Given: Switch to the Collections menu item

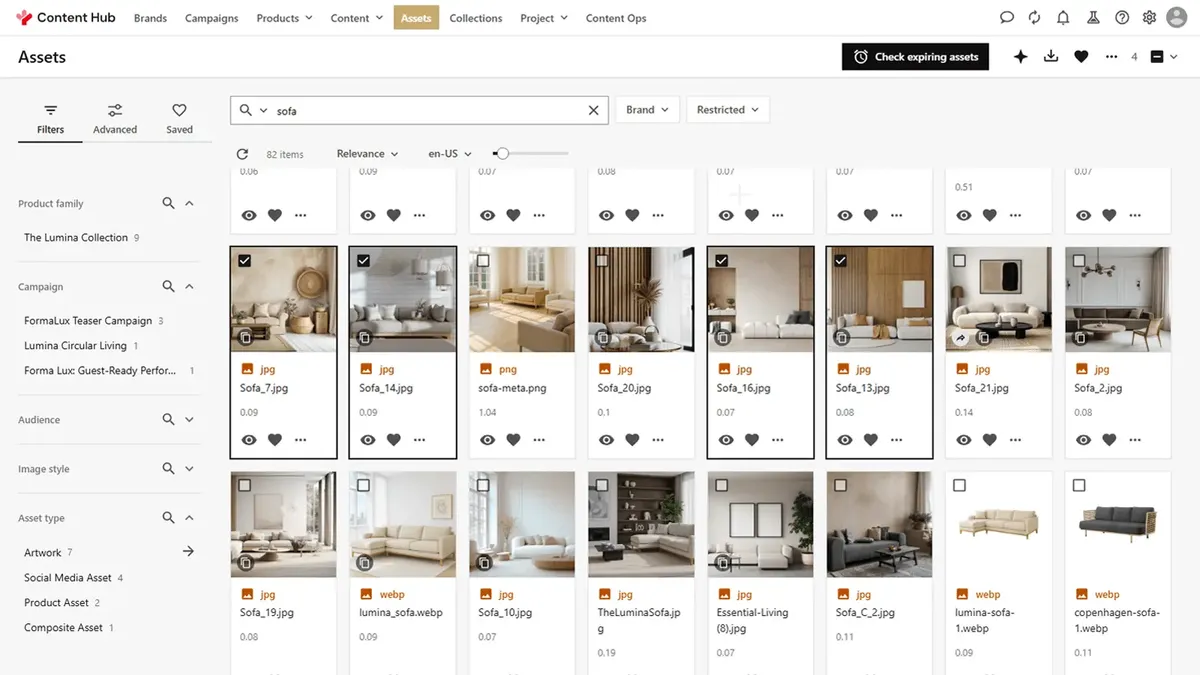Looking at the screenshot, I should [475, 17].
